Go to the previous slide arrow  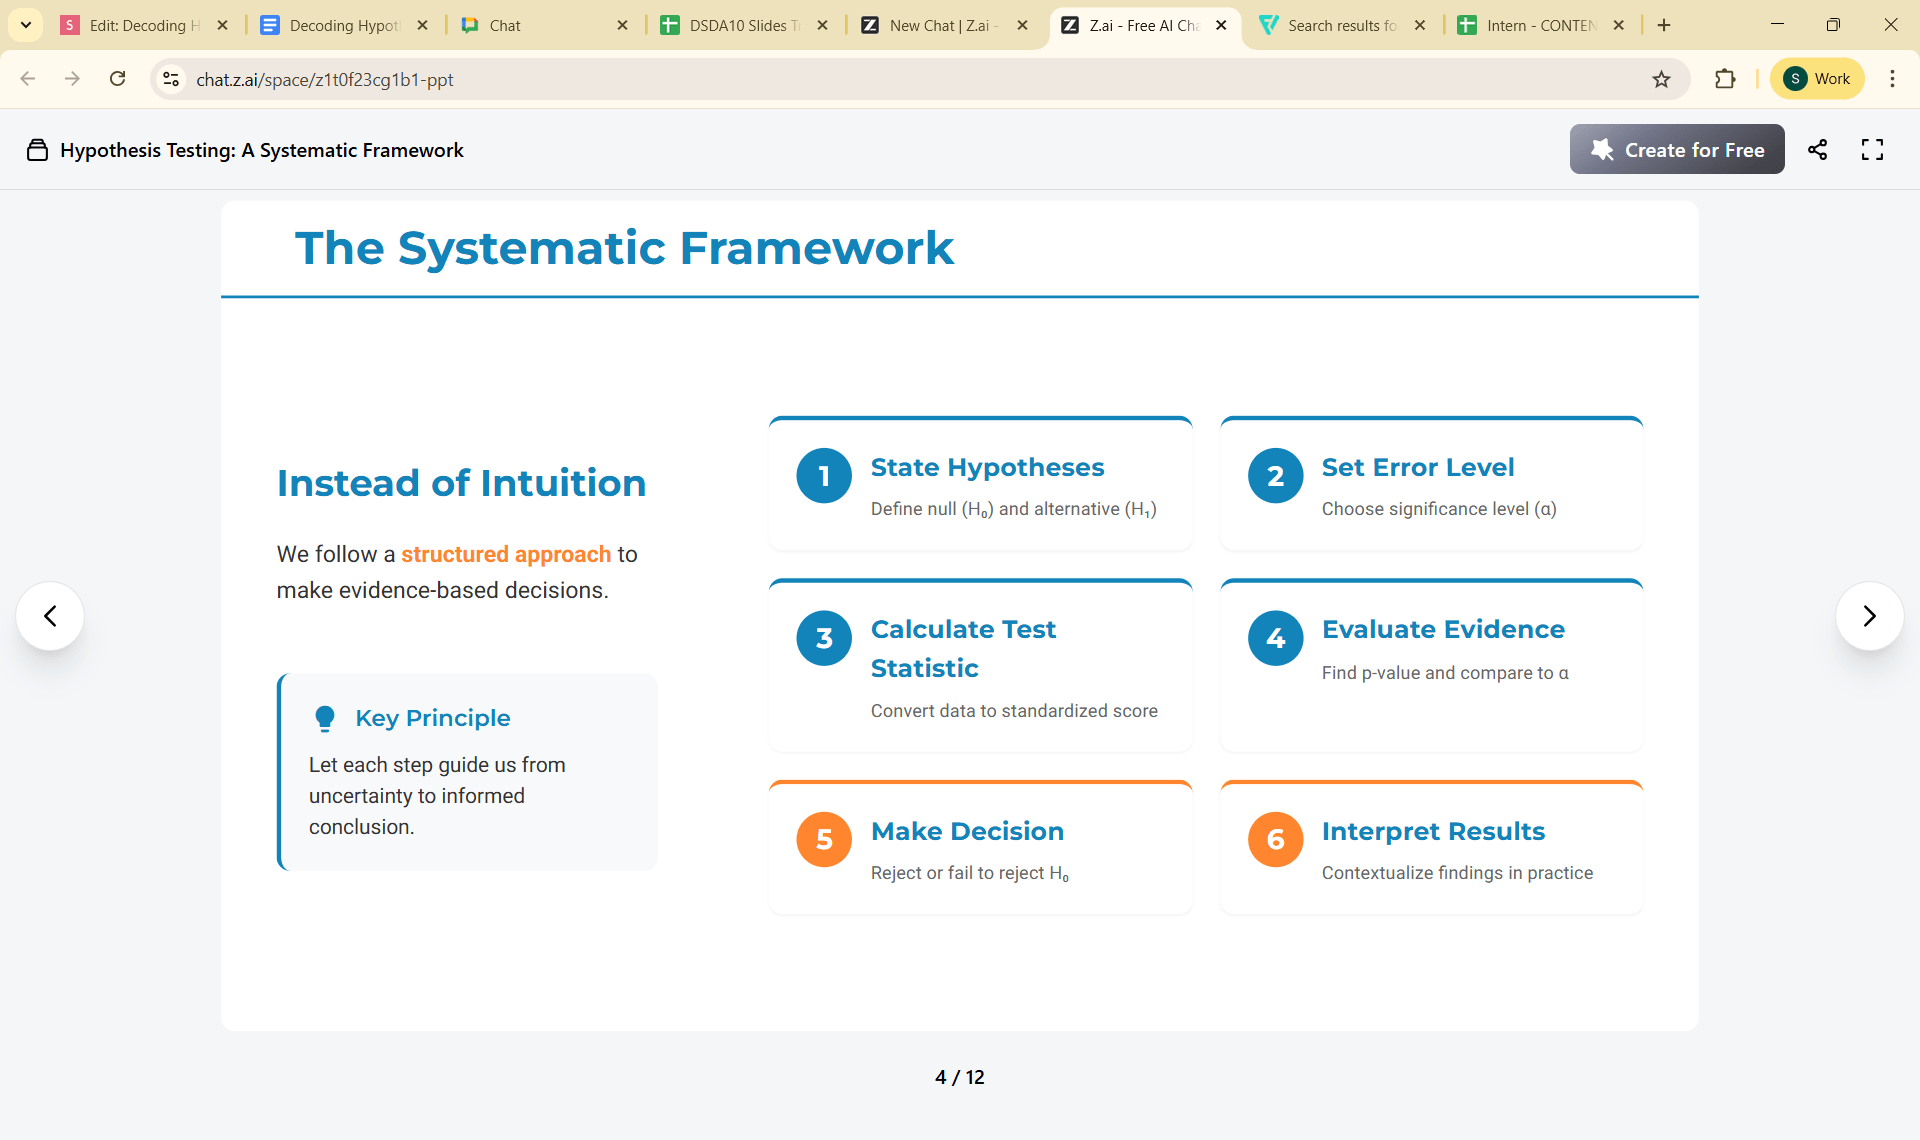click(x=50, y=616)
